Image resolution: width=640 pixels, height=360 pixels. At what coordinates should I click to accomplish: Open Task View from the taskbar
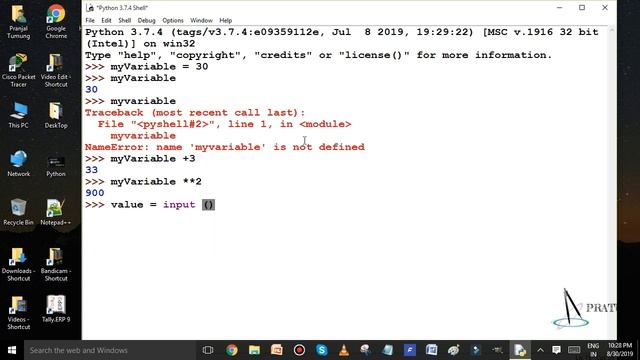pyautogui.click(x=208, y=350)
